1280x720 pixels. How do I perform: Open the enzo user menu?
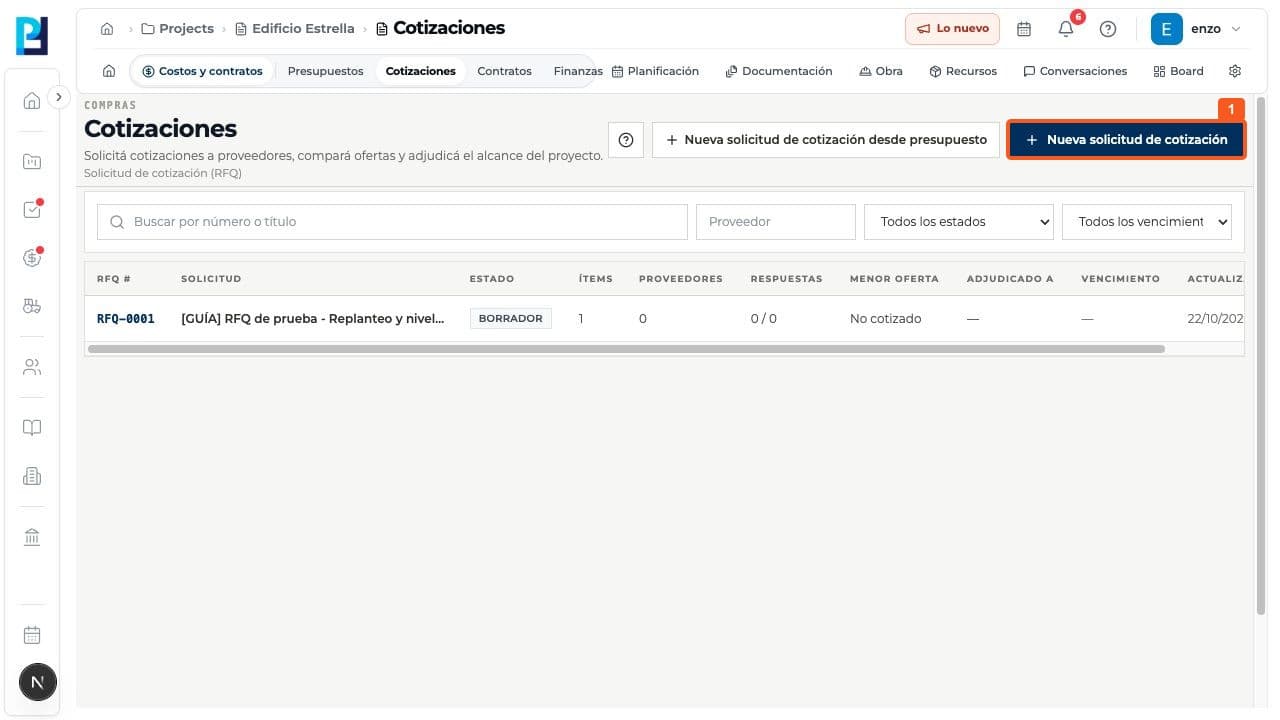[x=1197, y=29]
